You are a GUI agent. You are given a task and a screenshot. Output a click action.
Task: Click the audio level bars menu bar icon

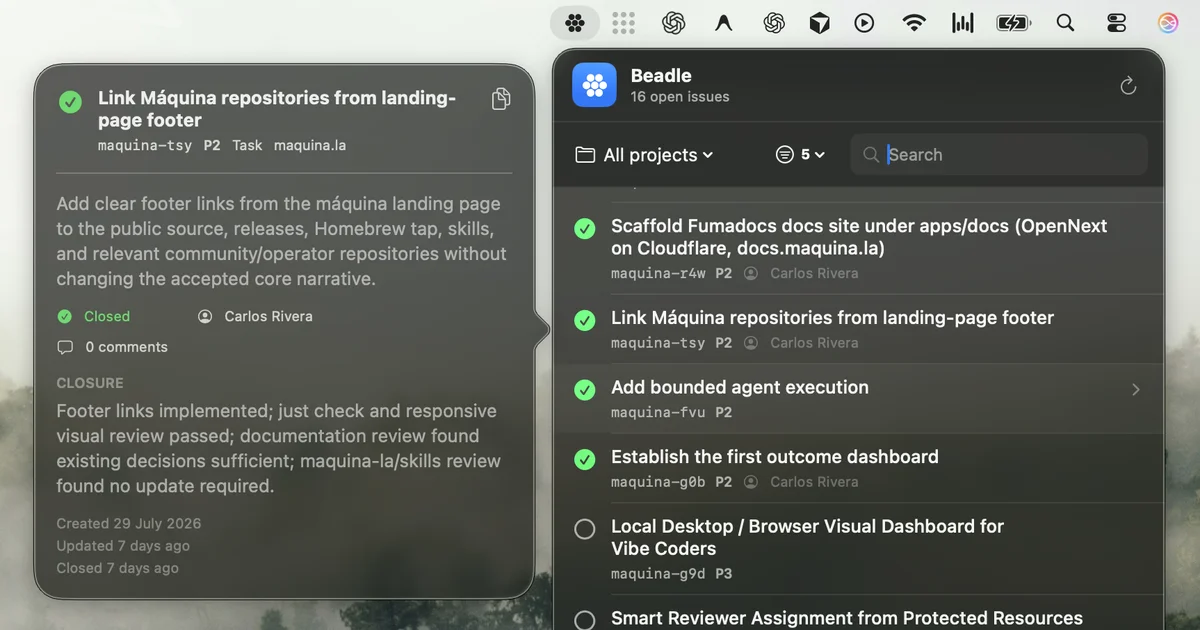[x=962, y=22]
